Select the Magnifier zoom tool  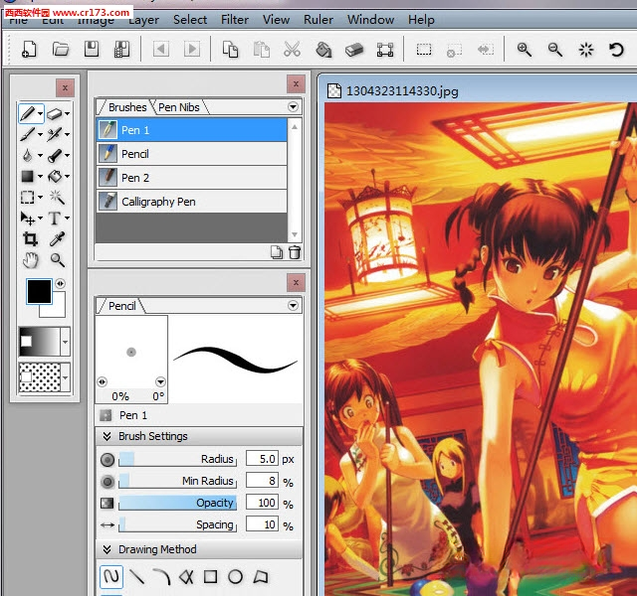57,260
